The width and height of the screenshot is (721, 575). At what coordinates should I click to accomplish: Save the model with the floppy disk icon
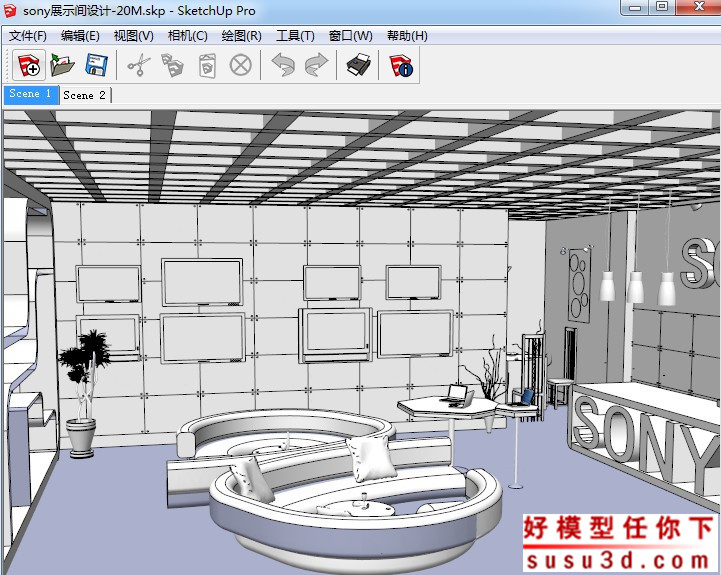pyautogui.click(x=97, y=65)
